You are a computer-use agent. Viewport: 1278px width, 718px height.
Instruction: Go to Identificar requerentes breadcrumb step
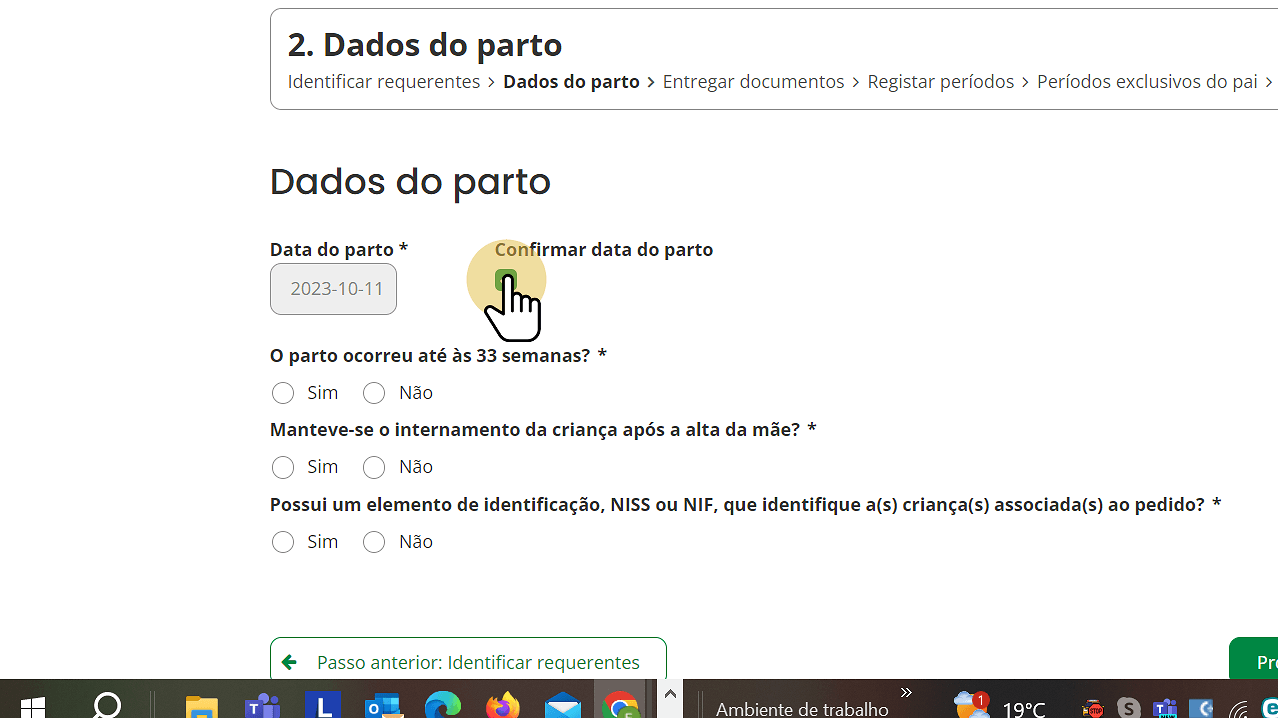coord(384,82)
